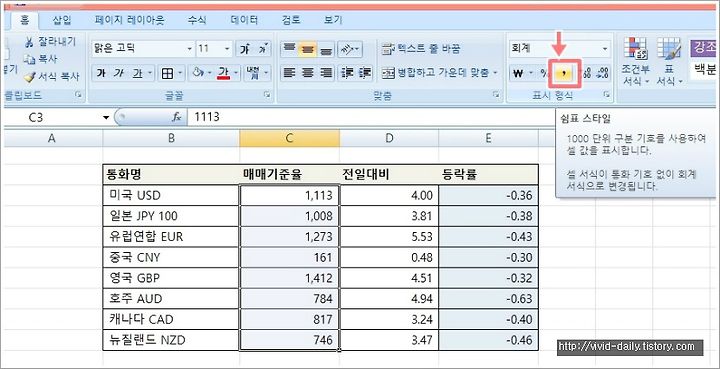Apply red font color with the underlined 가

tap(224, 73)
